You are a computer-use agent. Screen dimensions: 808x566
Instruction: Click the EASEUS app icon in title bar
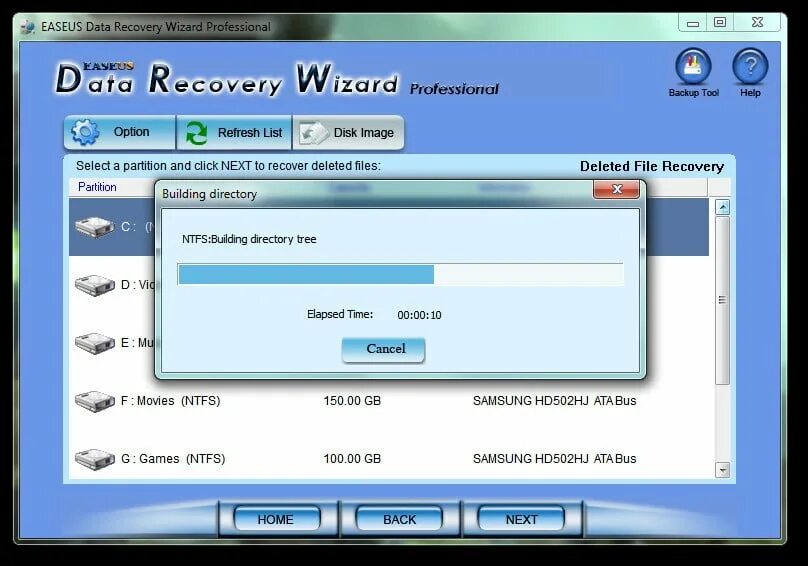[x=28, y=27]
